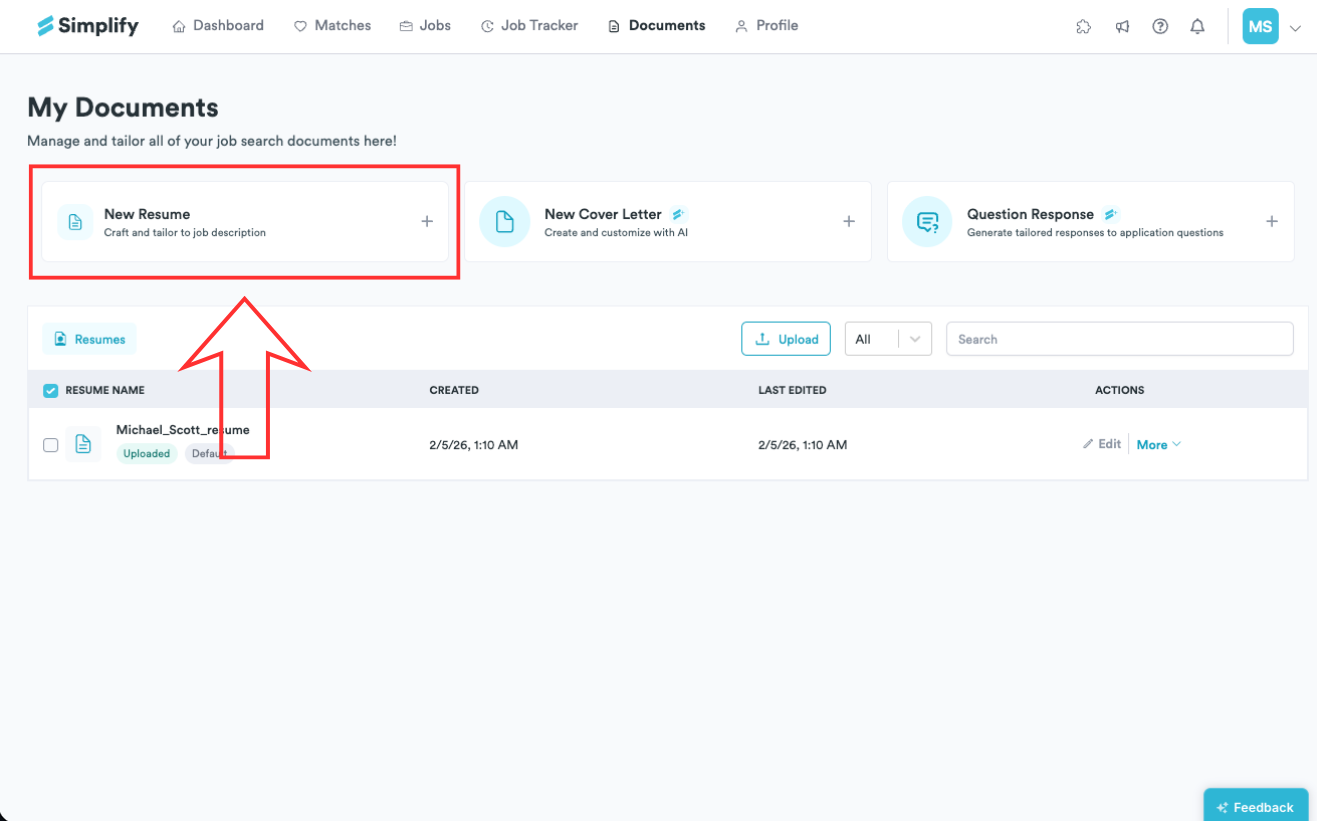Open the Jobs page
Image resolution: width=1317 pixels, height=821 pixels.
coord(425,26)
